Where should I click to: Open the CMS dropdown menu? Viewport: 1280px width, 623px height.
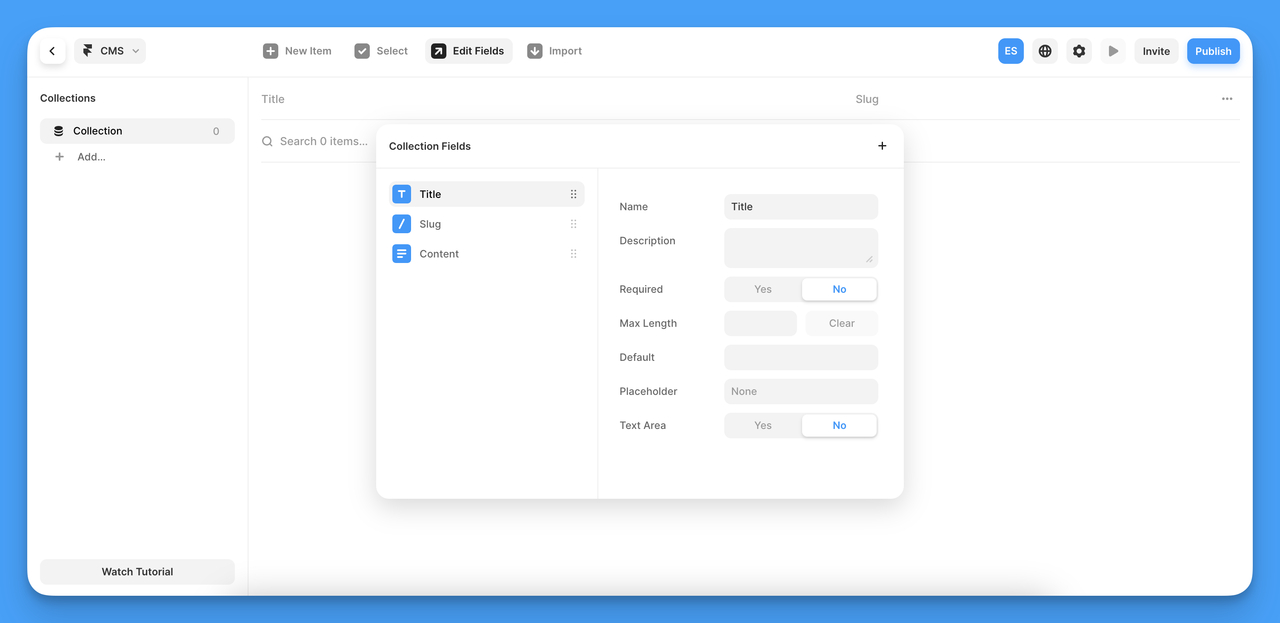click(x=110, y=51)
